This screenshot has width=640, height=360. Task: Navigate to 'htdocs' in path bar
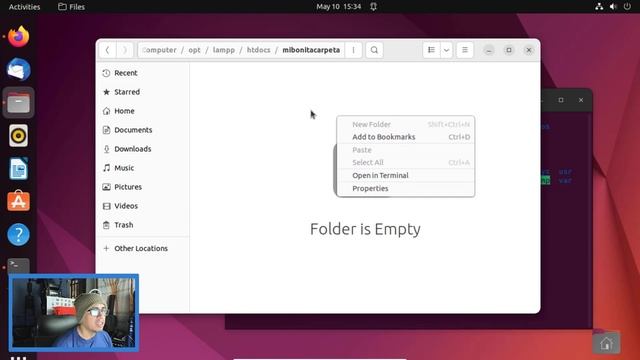coord(258,50)
